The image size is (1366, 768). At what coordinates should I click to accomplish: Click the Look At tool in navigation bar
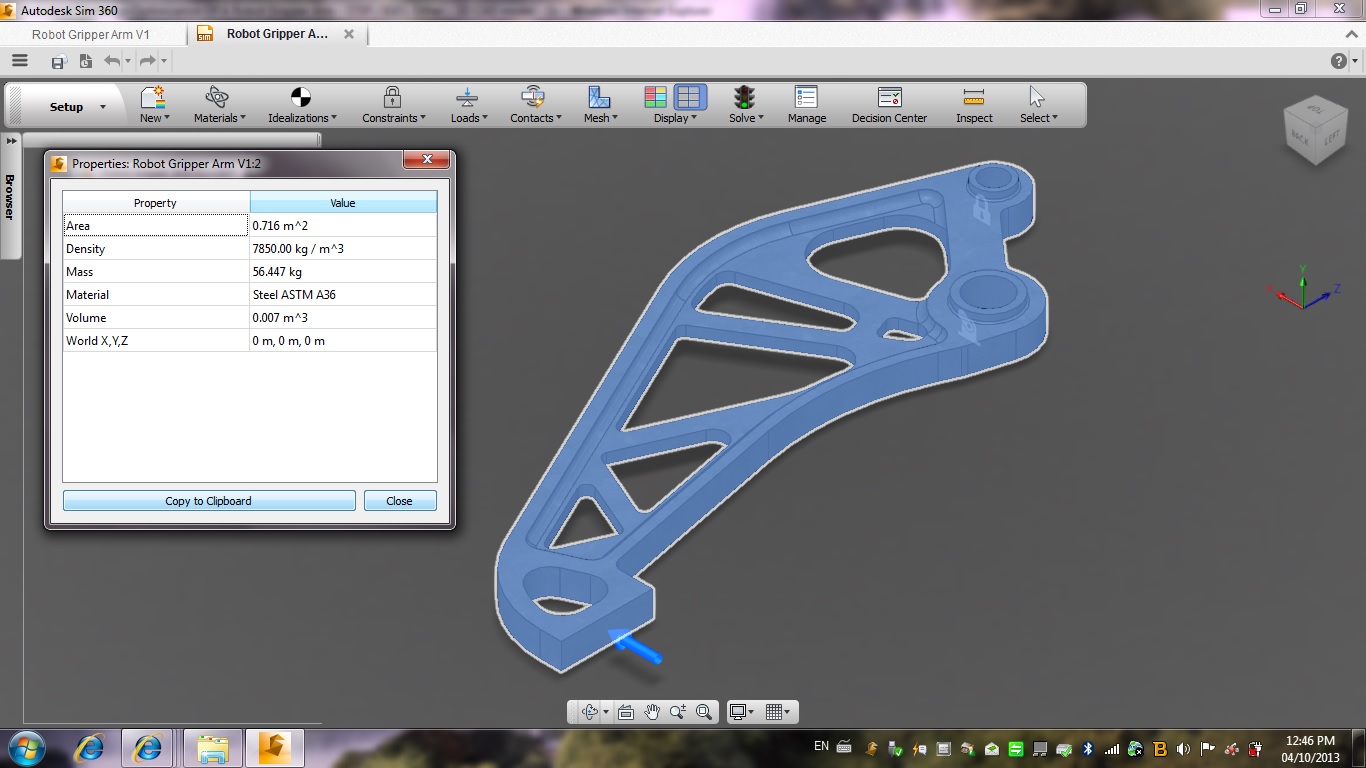click(626, 712)
